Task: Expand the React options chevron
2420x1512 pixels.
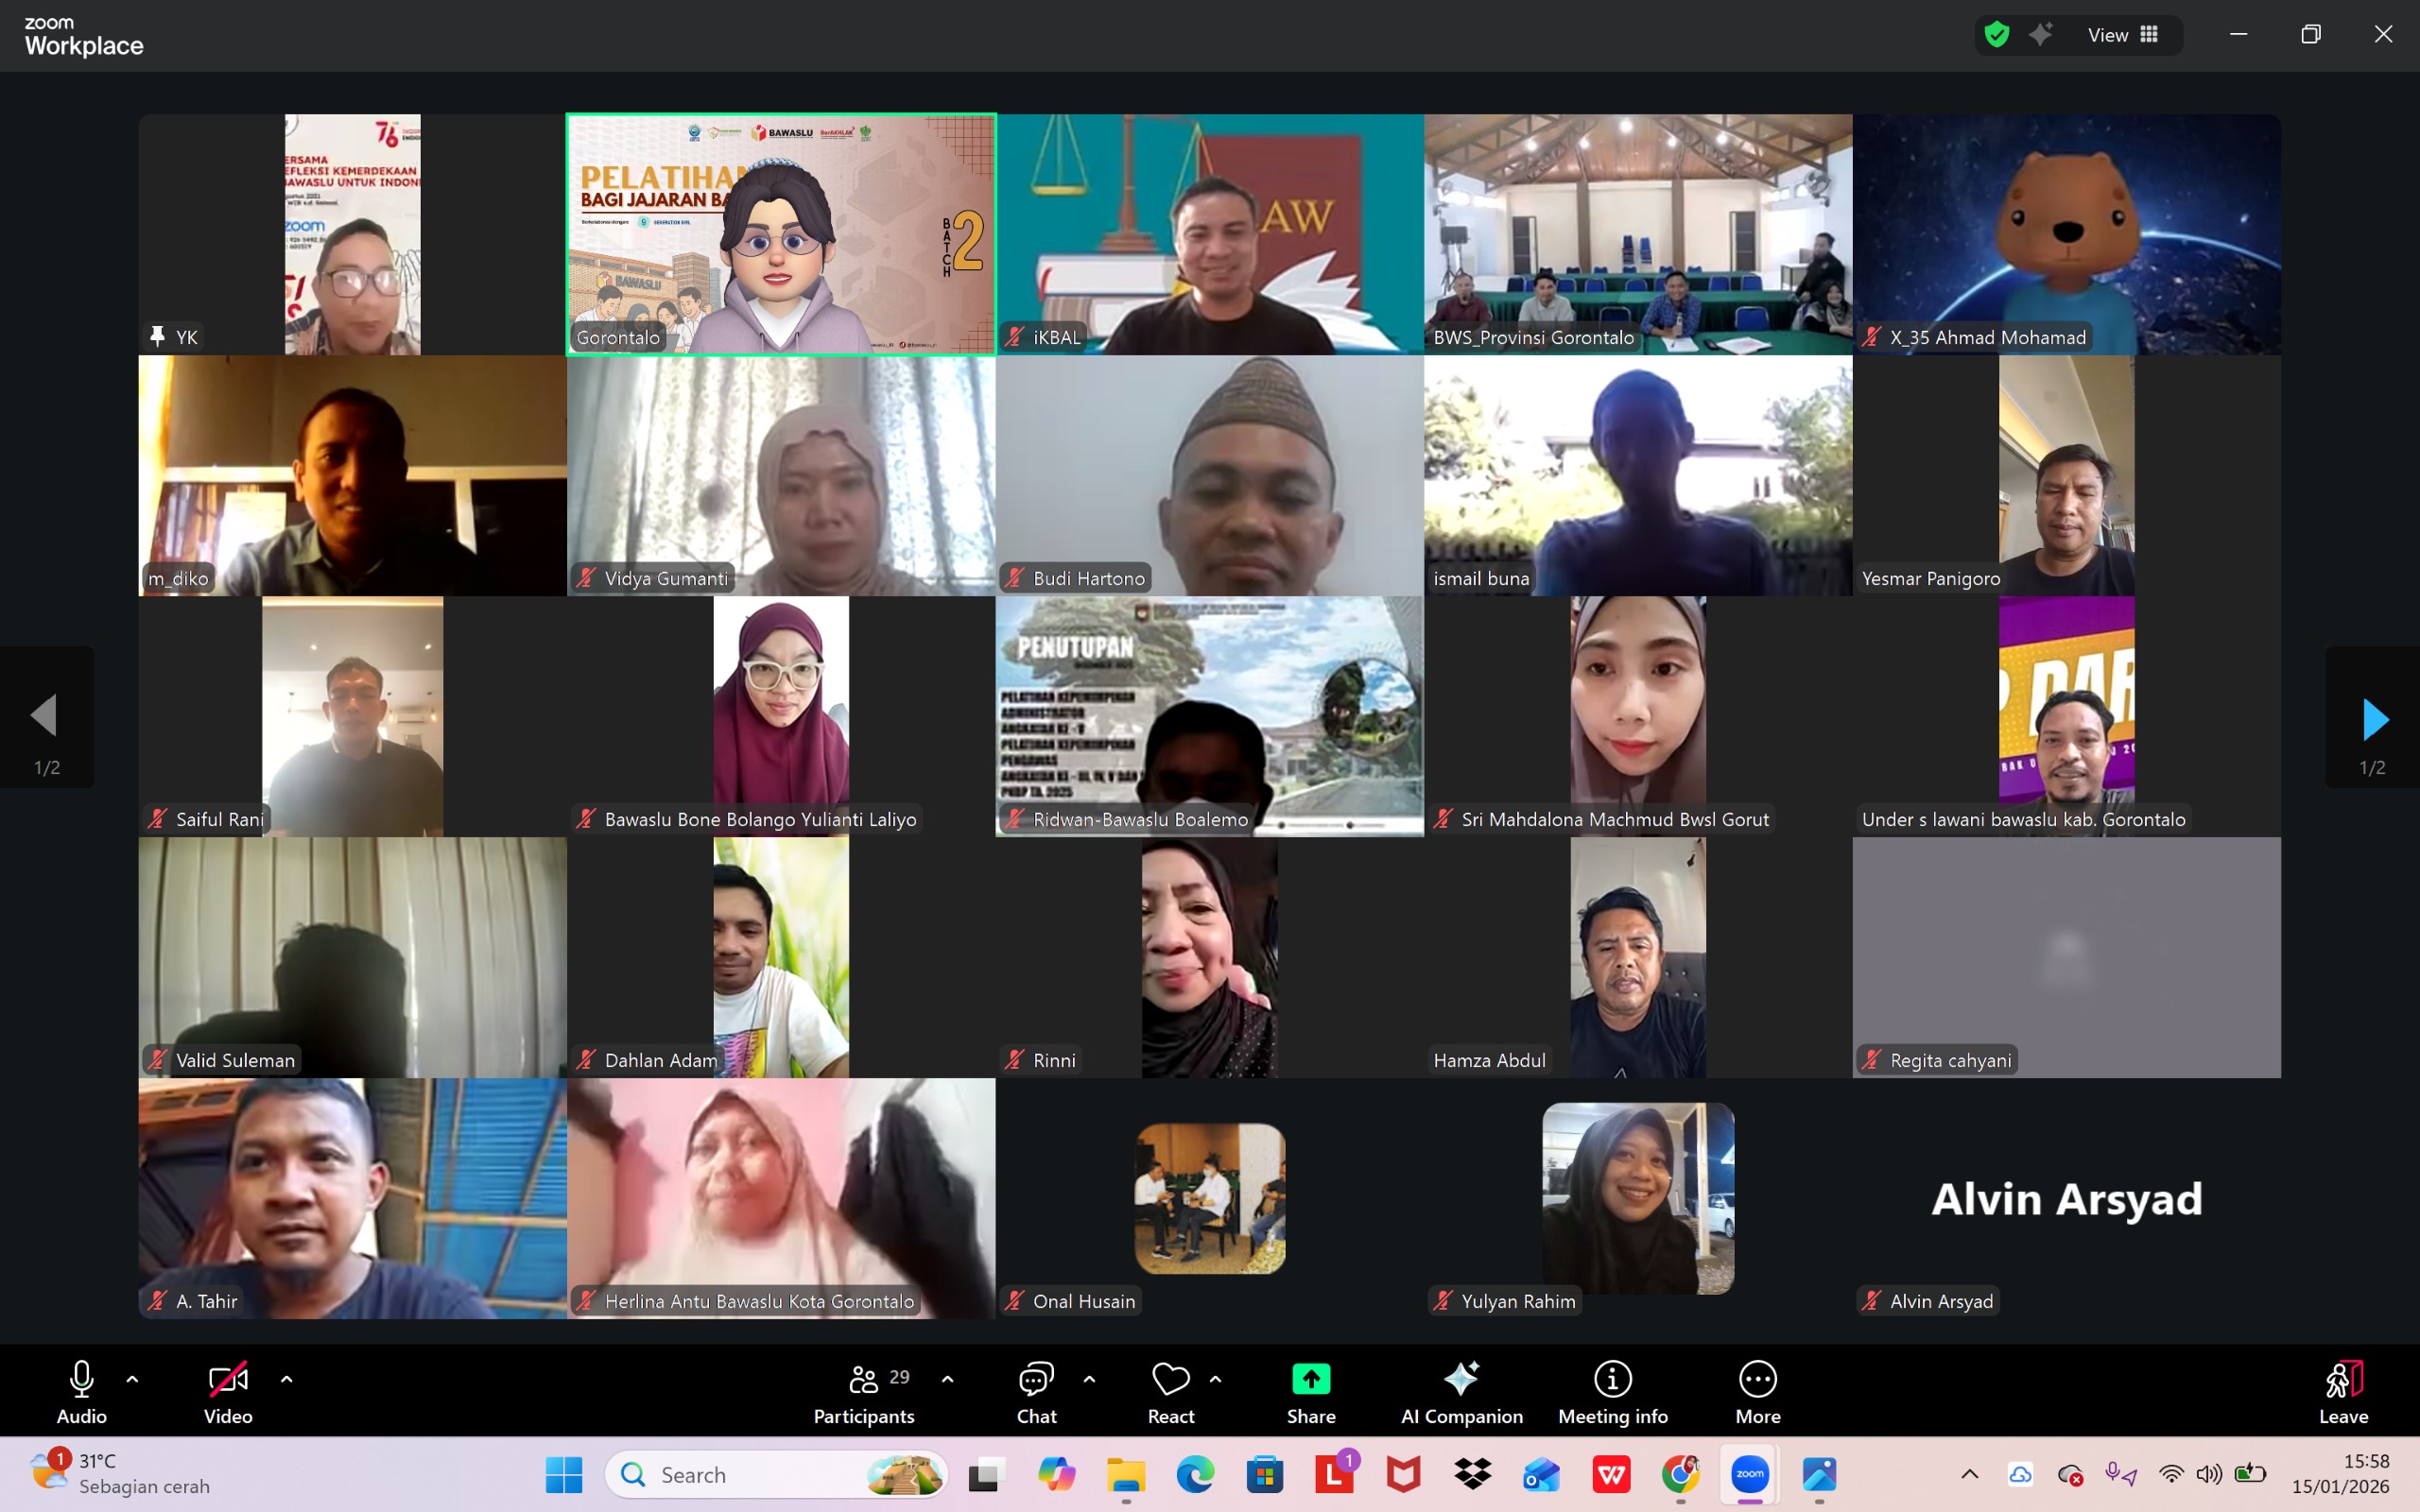Action: pos(1215,1379)
